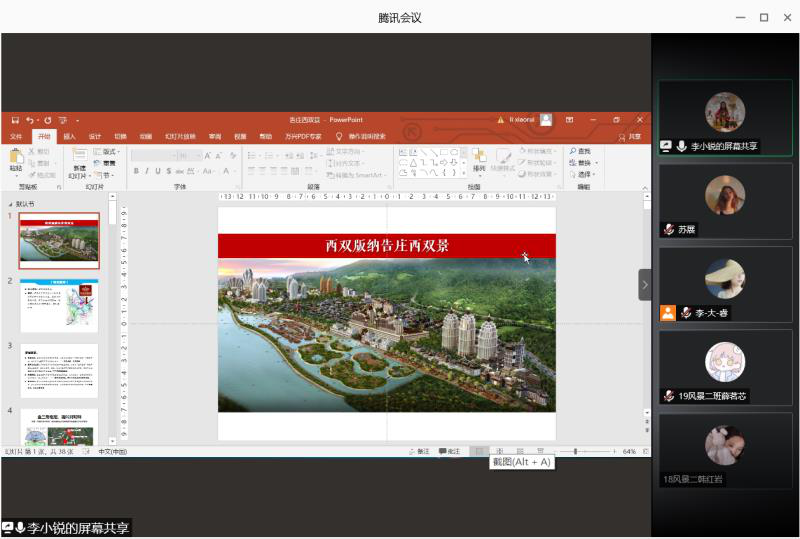The width and height of the screenshot is (800, 539).
Task: Click the New Slide icon in the ribbon
Action: click(79, 157)
